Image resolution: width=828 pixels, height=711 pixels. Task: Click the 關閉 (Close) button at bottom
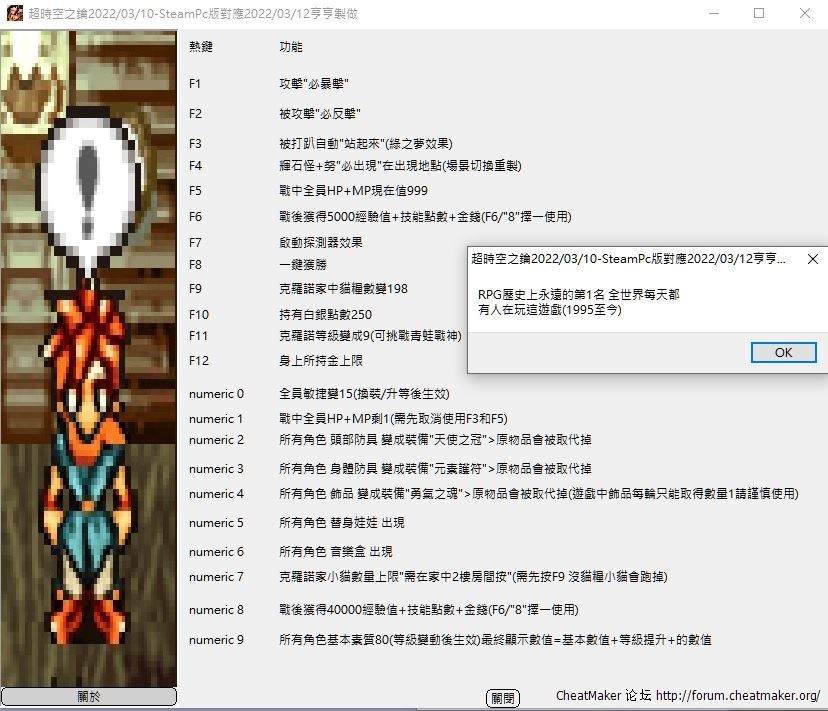click(503, 698)
